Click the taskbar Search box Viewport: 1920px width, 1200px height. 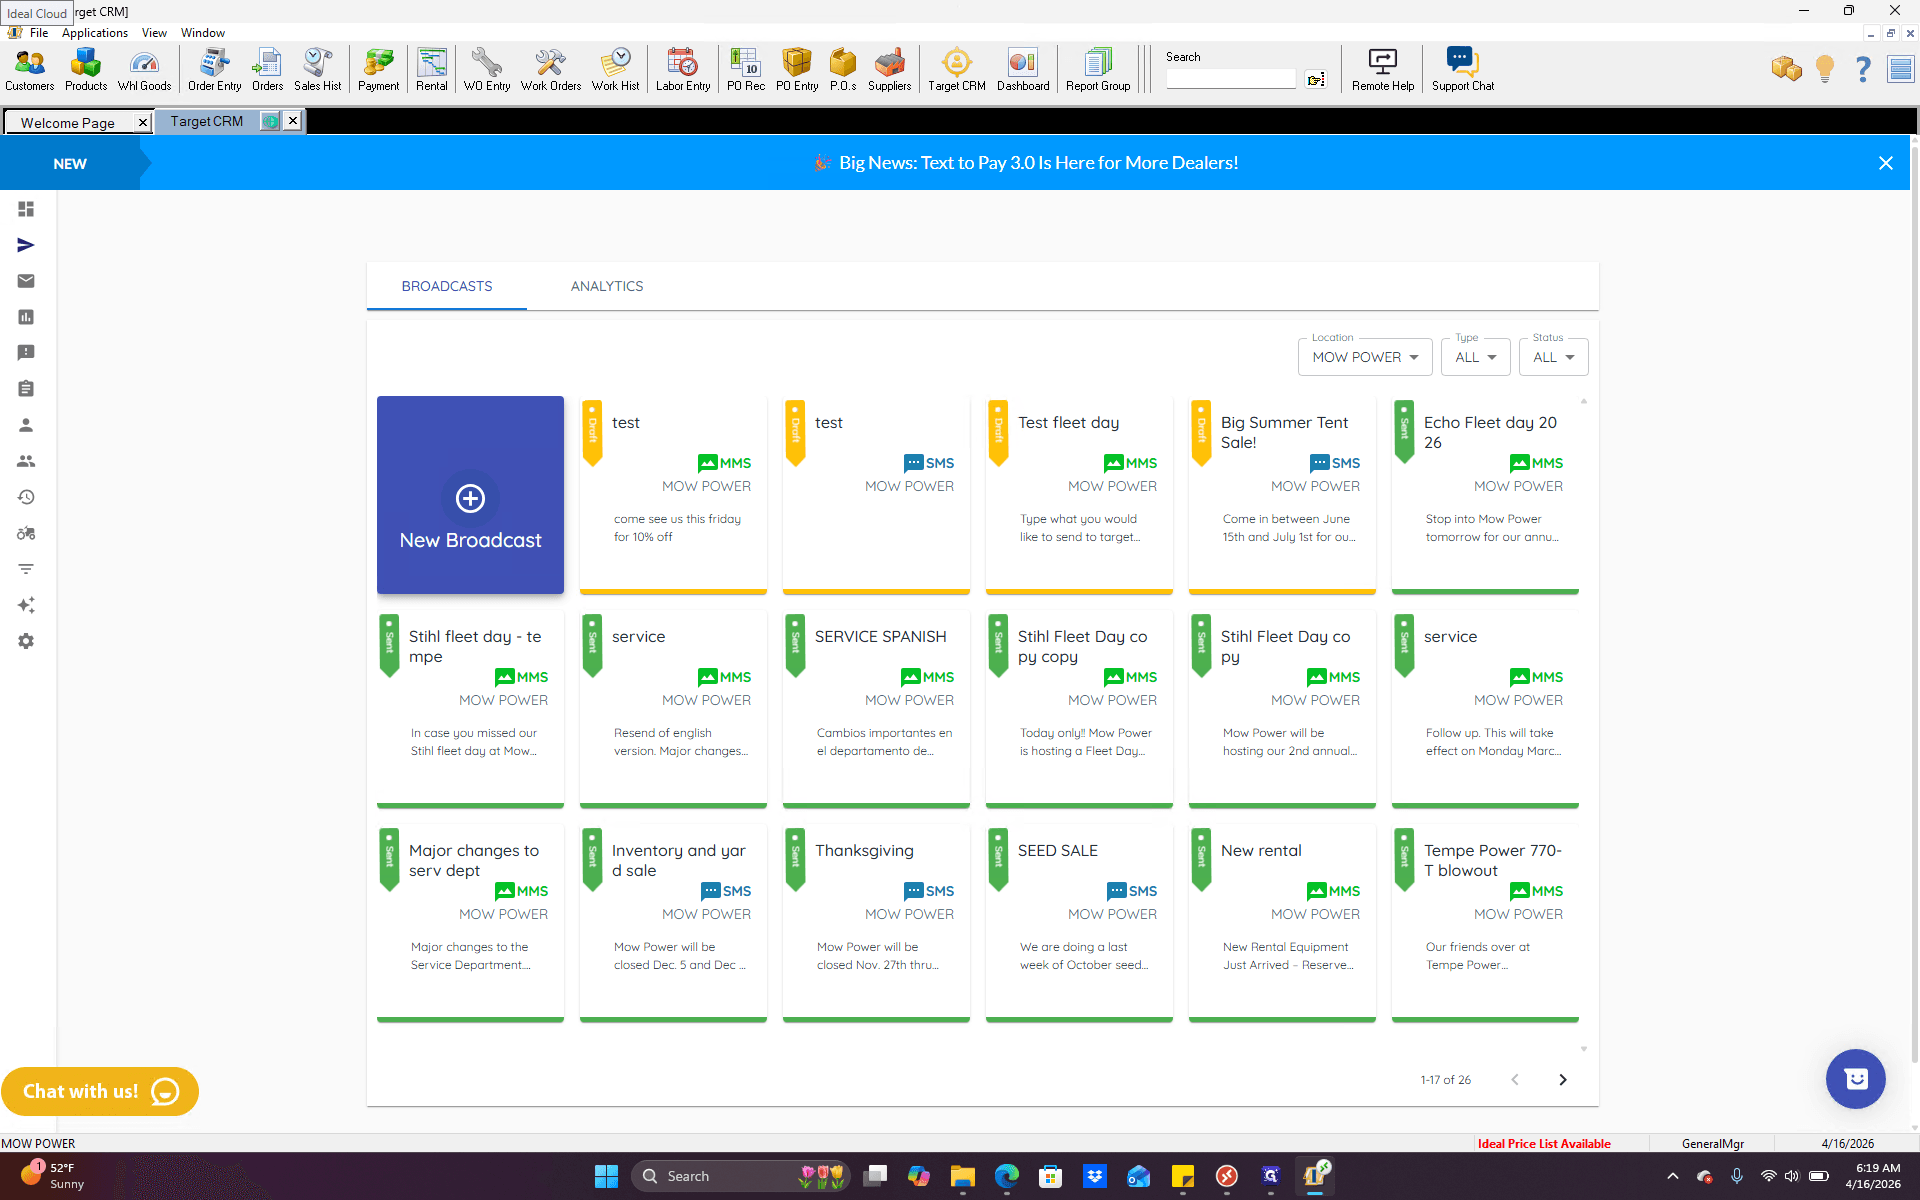point(740,1176)
